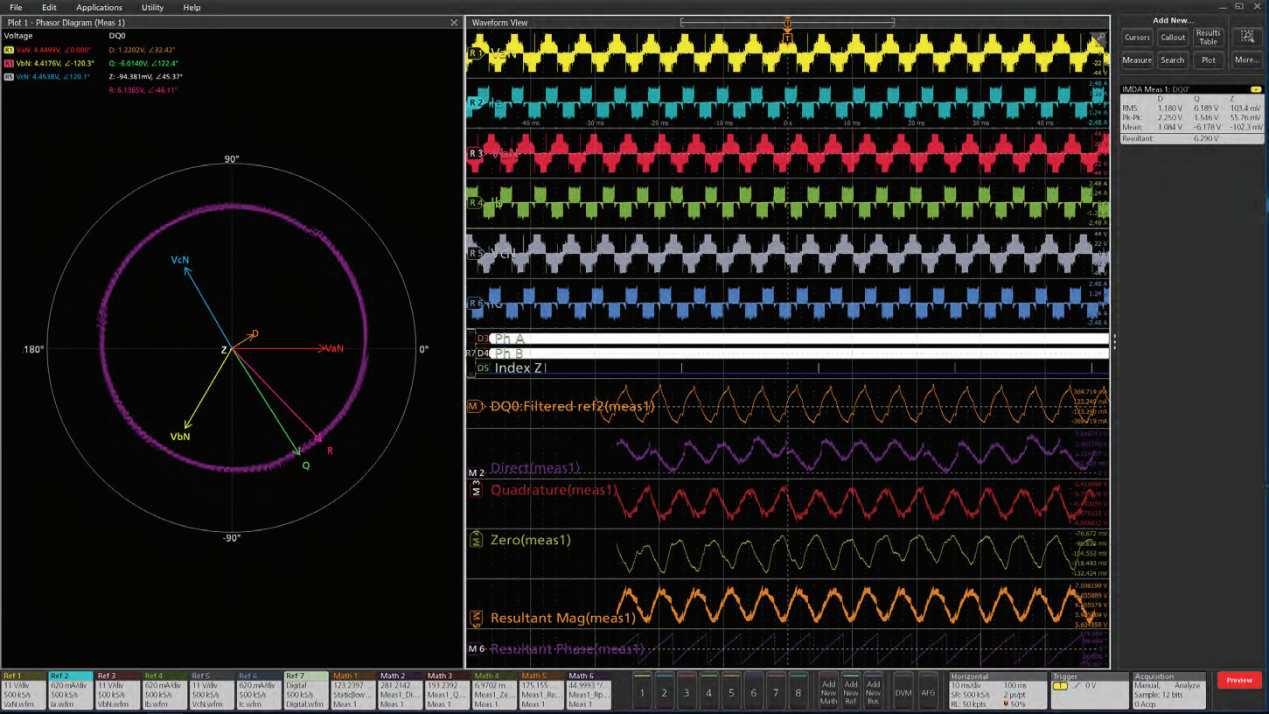Select the D5 Index Z digital label
Screen dimensions: 1269x714
[483, 368]
